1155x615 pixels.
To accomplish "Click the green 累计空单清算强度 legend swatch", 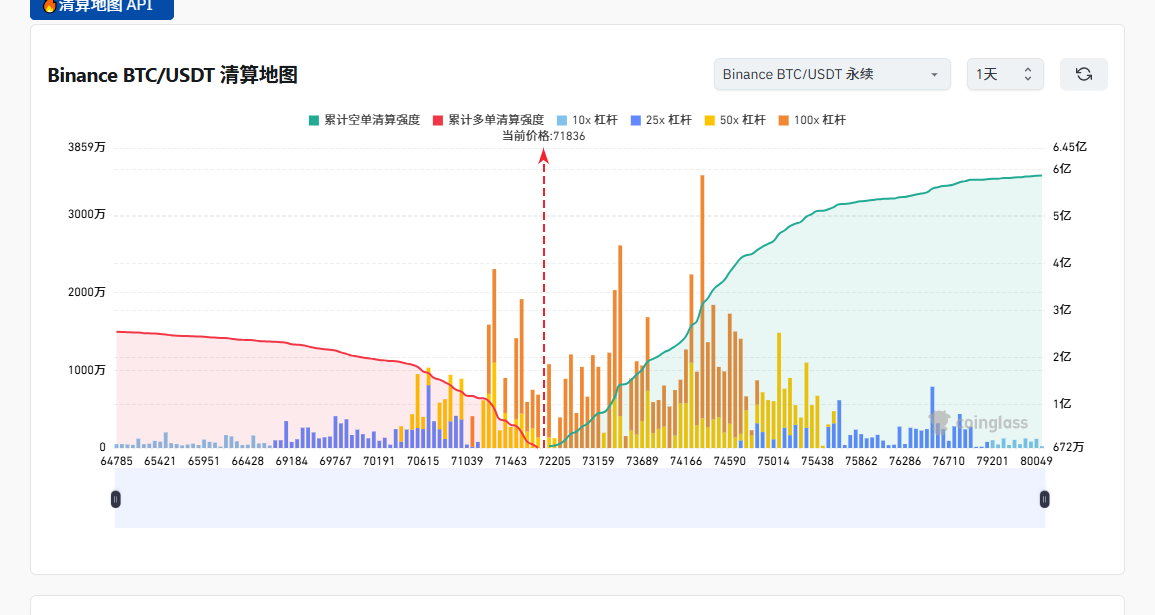I will coord(315,120).
